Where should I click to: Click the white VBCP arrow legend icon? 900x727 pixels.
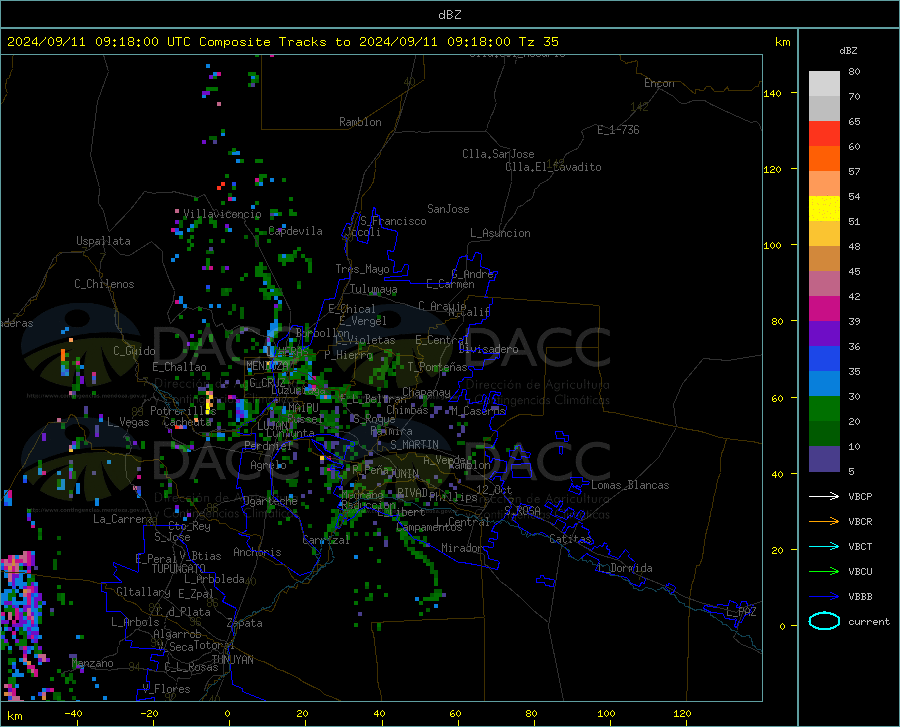pyautogui.click(x=824, y=496)
